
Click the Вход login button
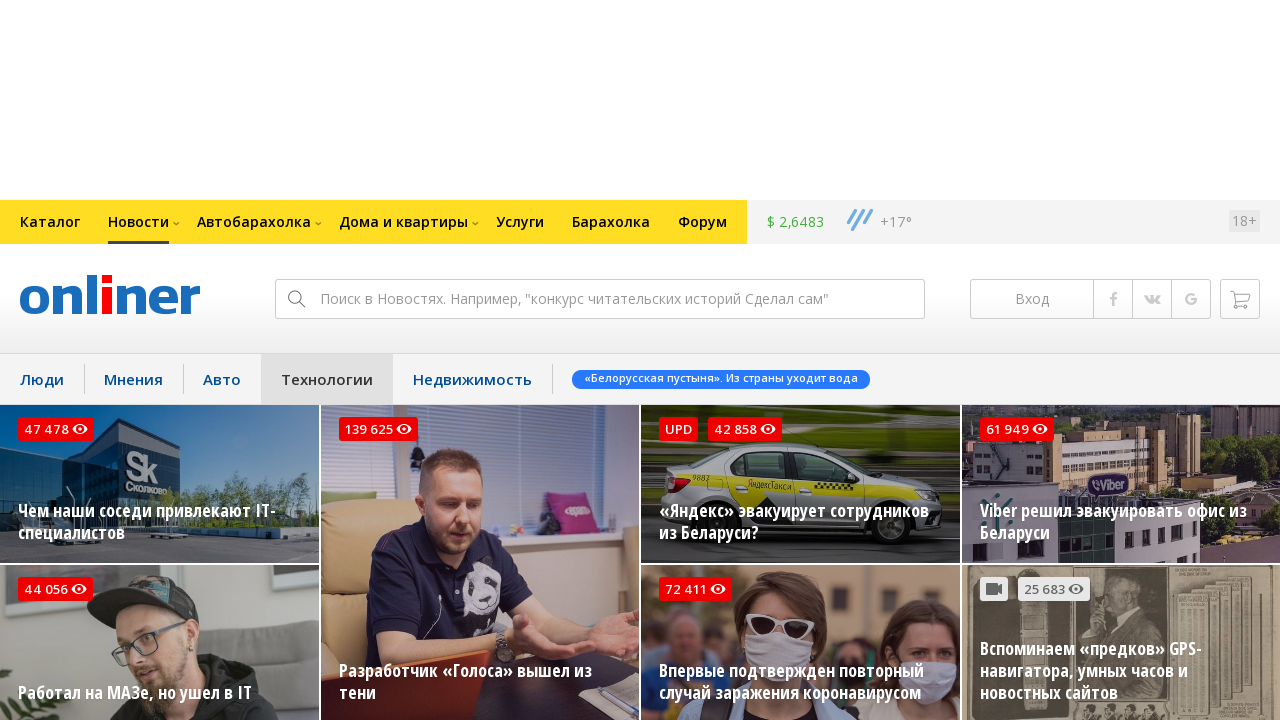pos(1032,299)
